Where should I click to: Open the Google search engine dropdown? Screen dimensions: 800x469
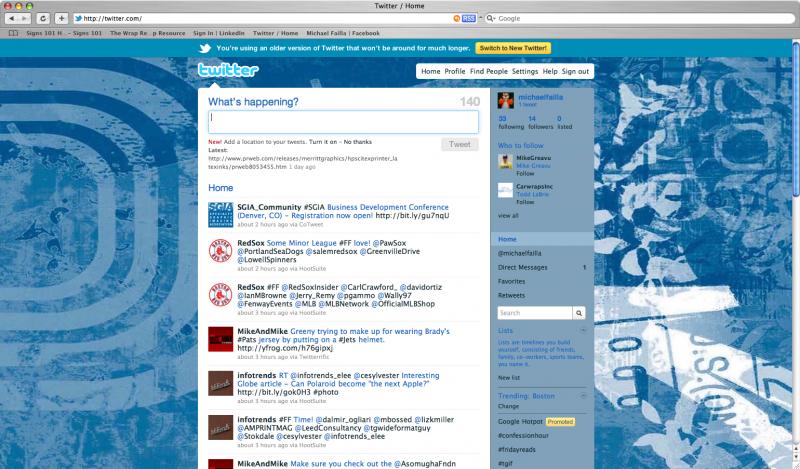coord(490,18)
